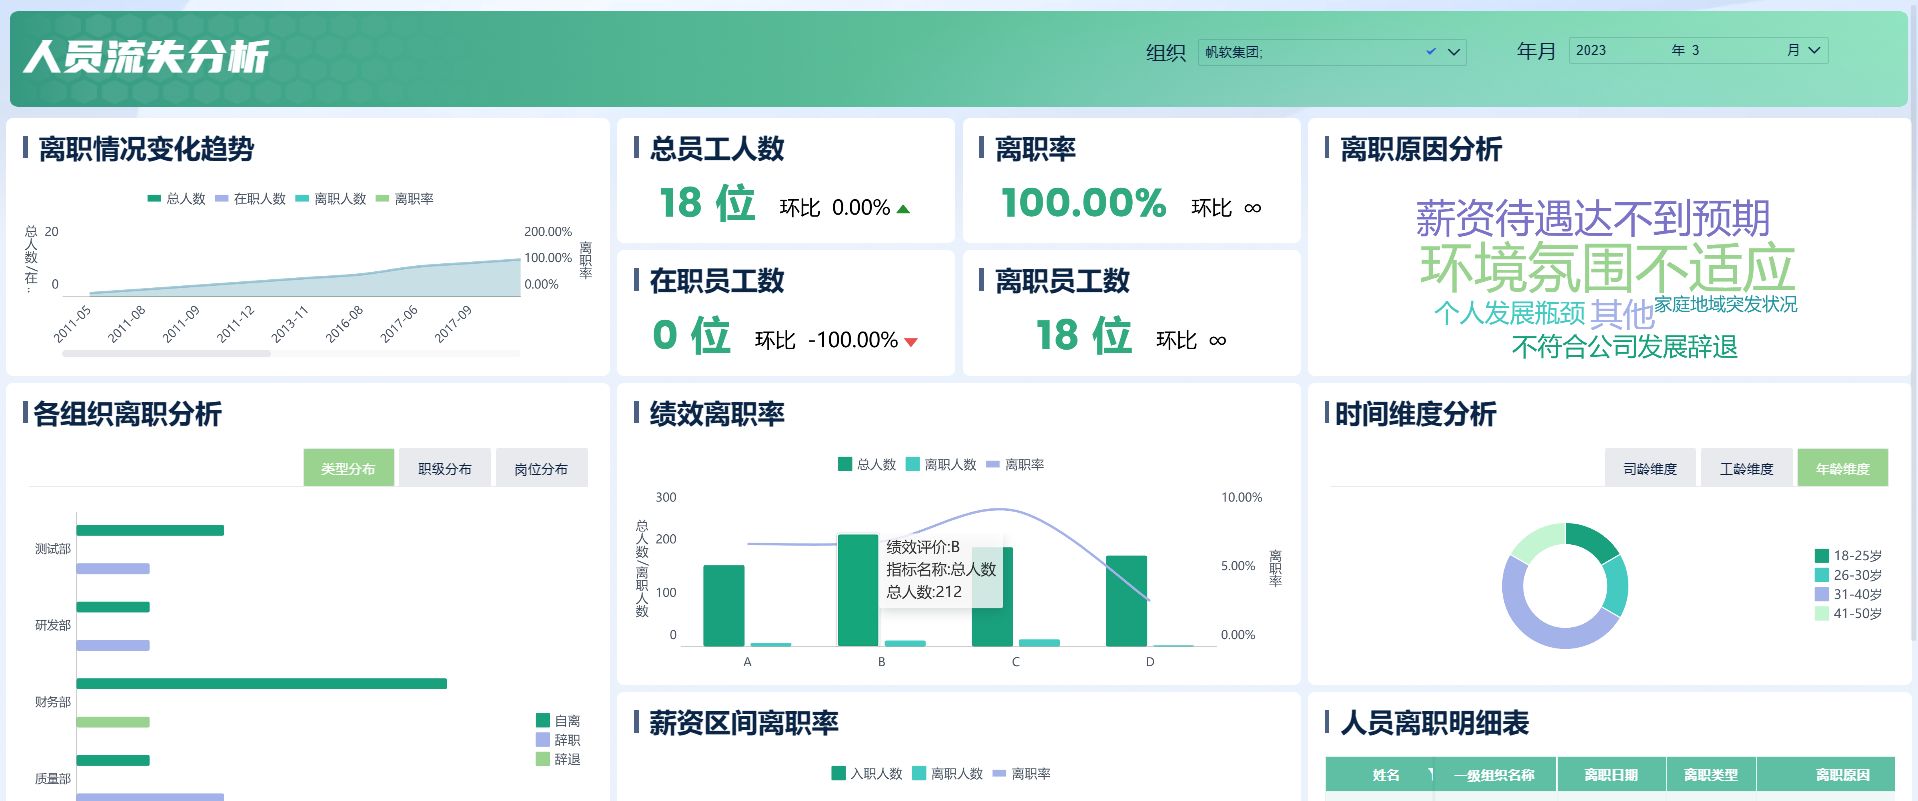Click the 41-50岁 donut legend item
This screenshot has height=801, width=1918.
coord(1848,613)
